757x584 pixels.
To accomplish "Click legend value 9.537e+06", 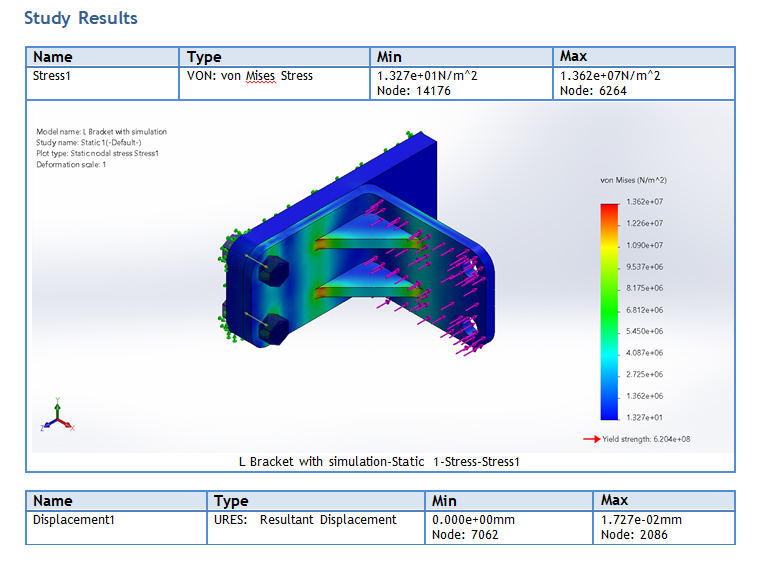I will (x=644, y=267).
